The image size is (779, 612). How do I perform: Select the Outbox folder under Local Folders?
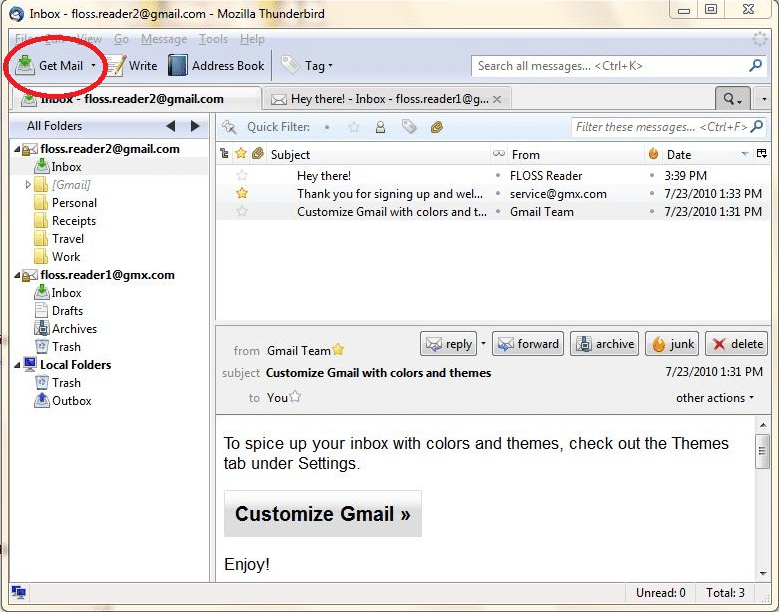[71, 401]
